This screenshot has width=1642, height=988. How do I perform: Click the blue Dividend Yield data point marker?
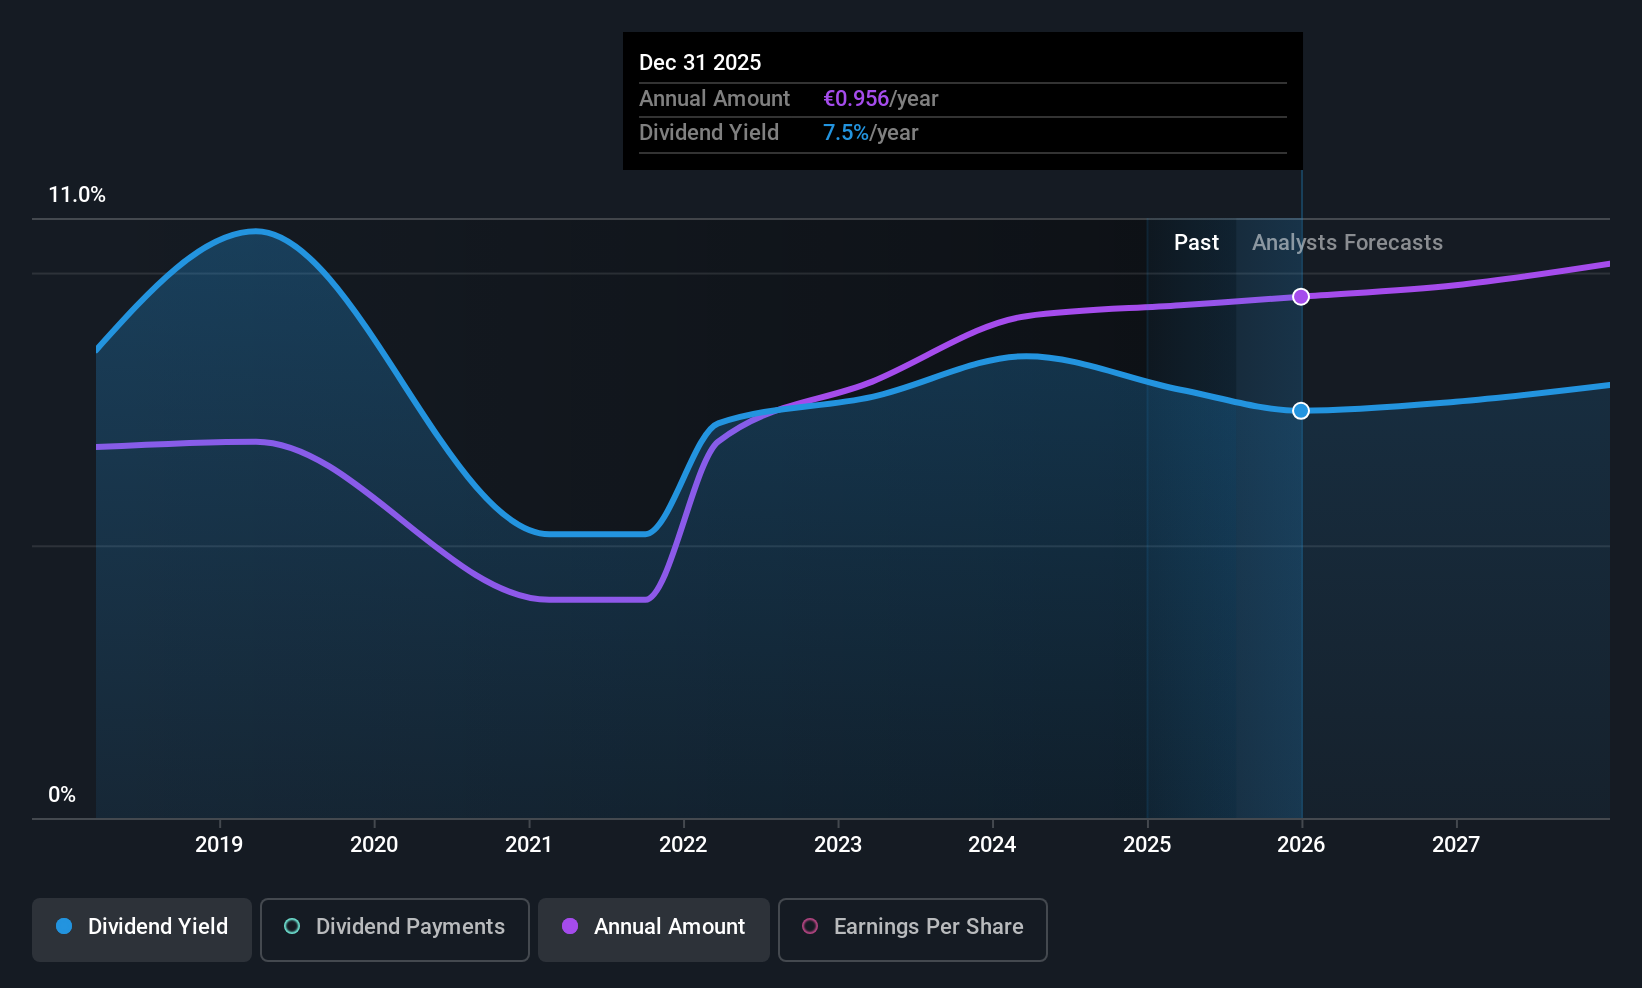(1301, 411)
